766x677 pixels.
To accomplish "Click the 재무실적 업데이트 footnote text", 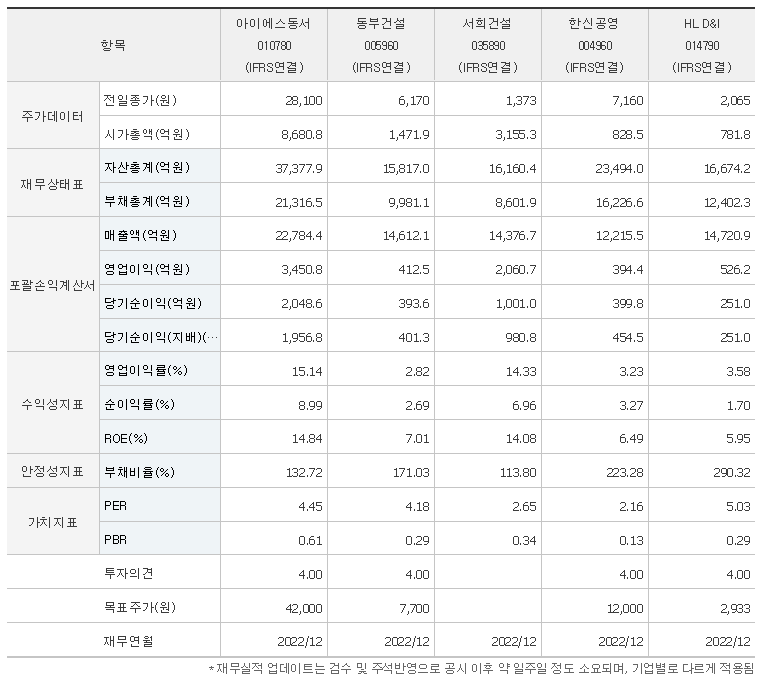I will pos(481,668).
